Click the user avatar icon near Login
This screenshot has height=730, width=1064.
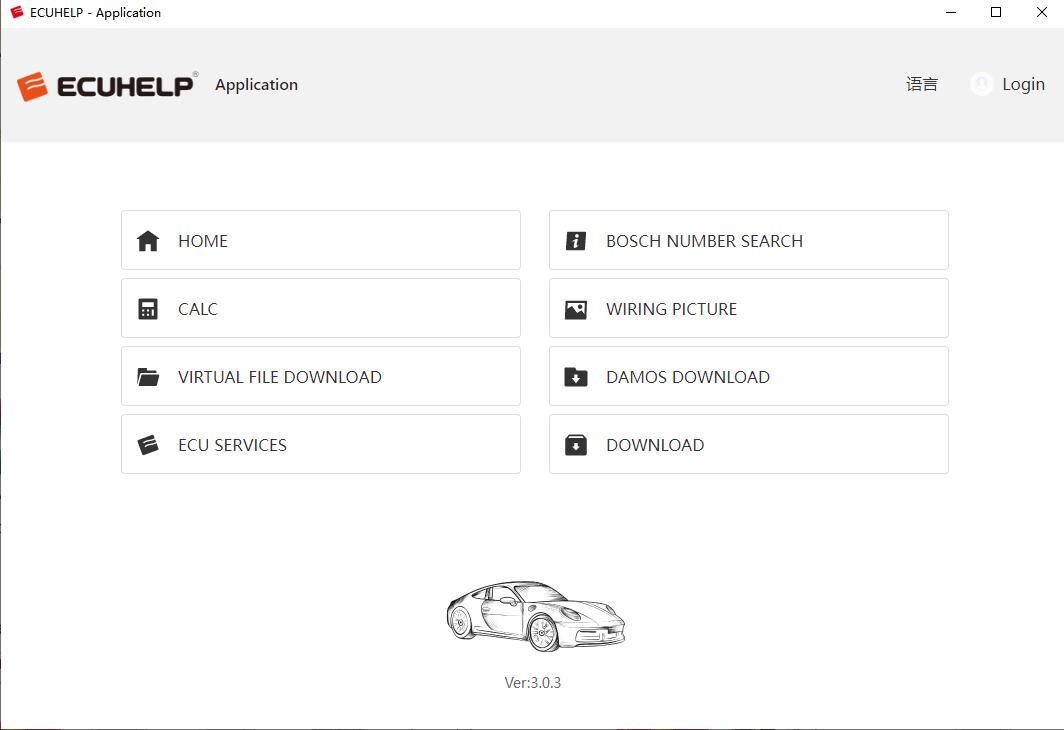tap(981, 84)
